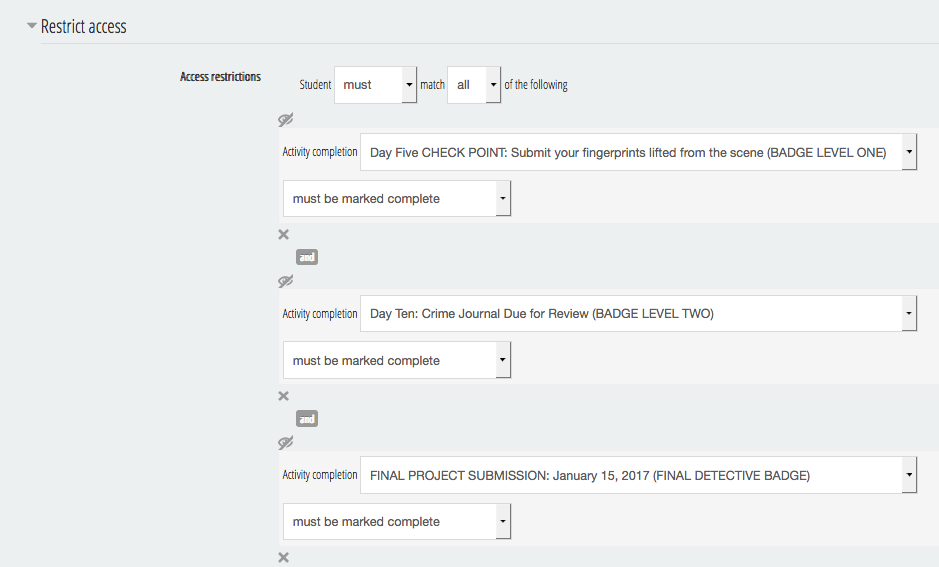939x567 pixels.
Task: Click second 'and' connector badge
Action: tap(307, 419)
